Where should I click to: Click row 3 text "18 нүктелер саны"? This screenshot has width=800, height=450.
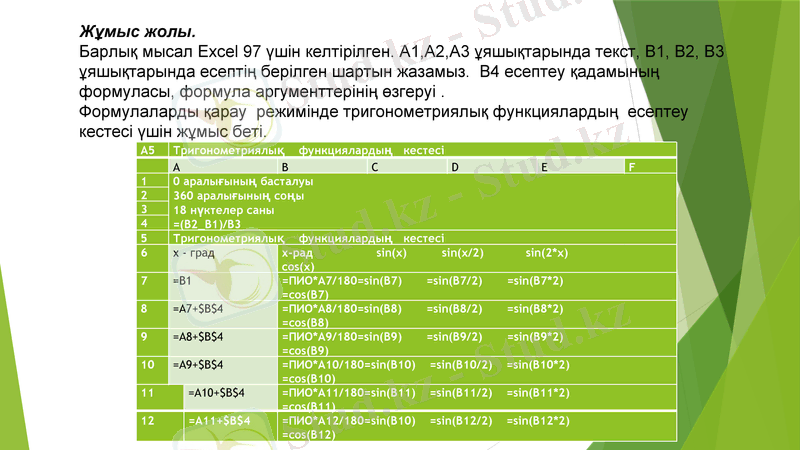click(223, 211)
